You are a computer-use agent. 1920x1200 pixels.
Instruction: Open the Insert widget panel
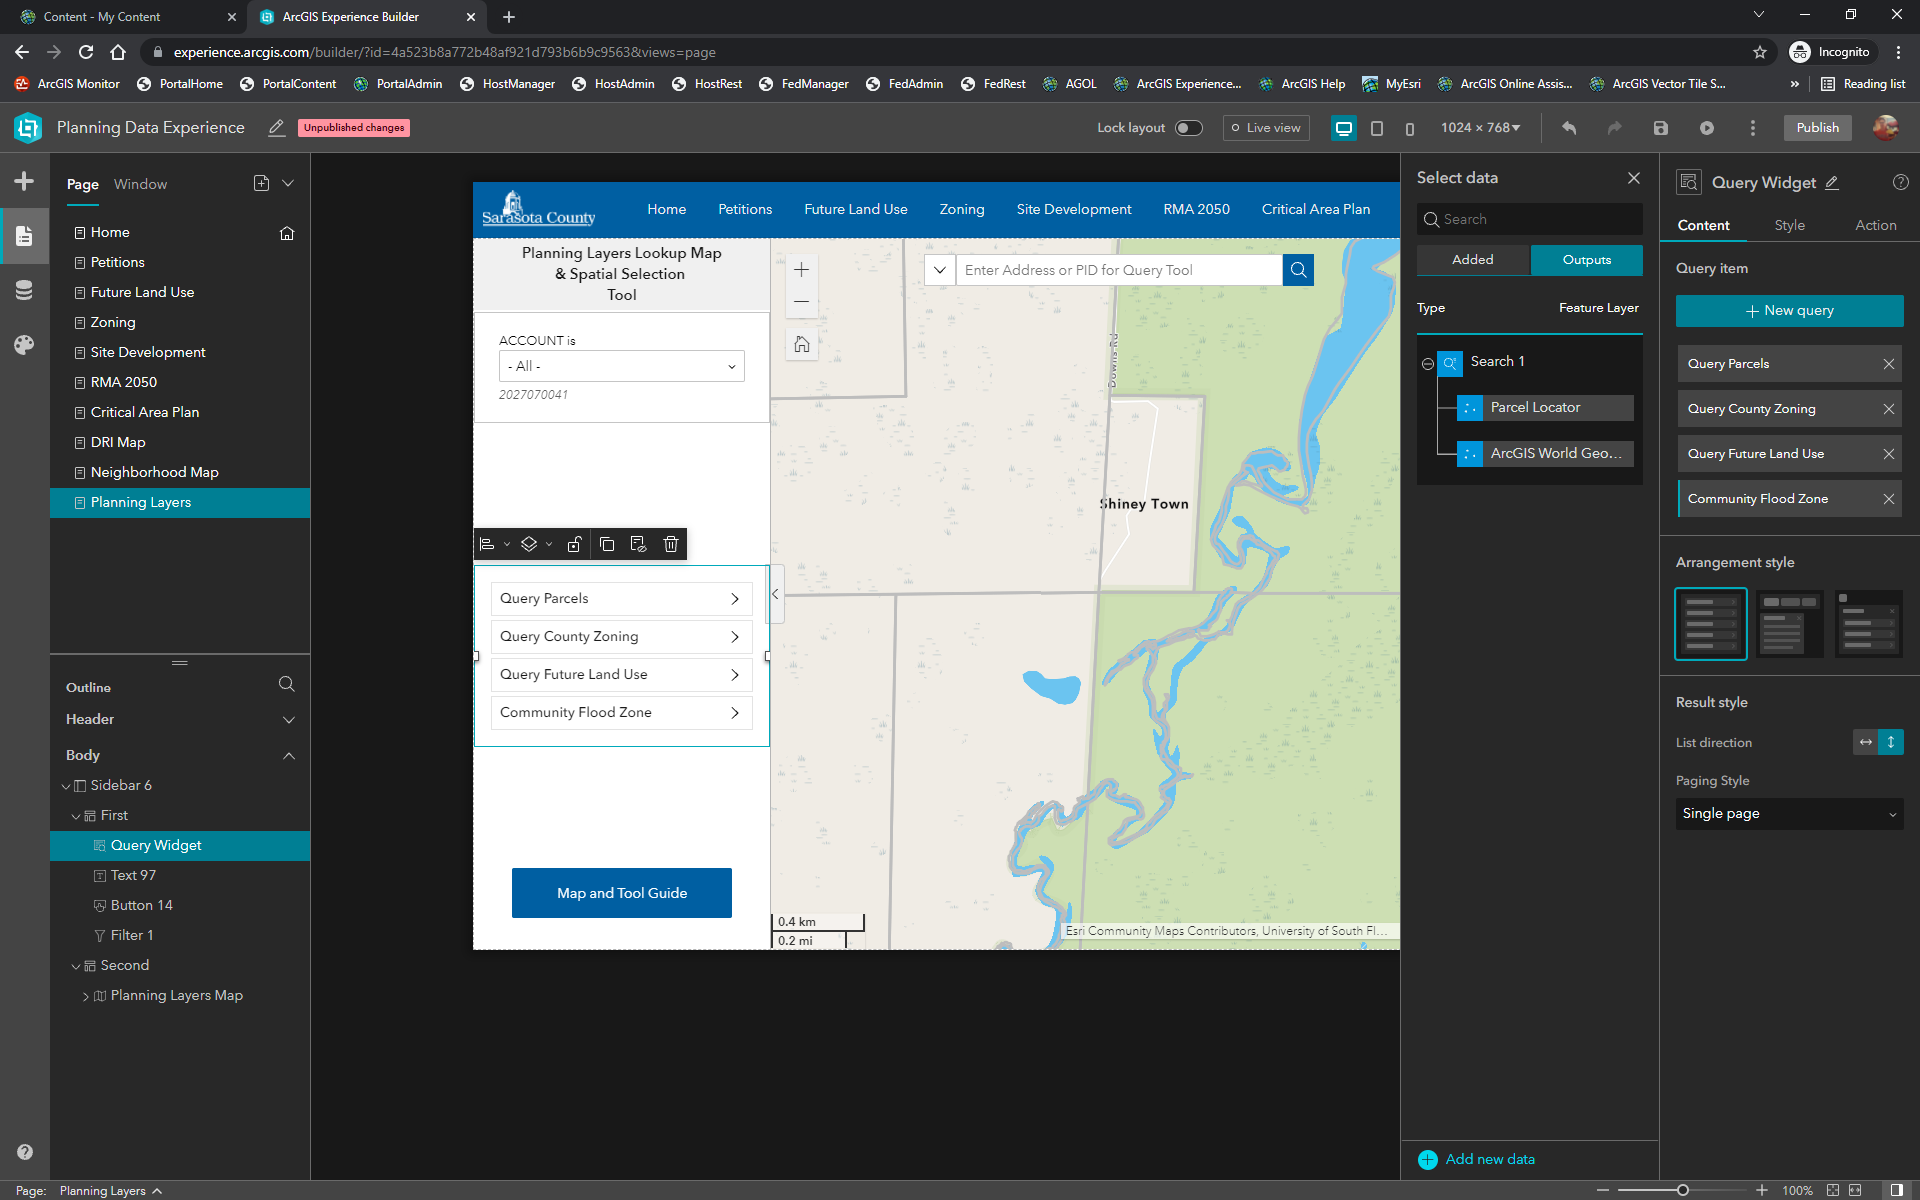[24, 181]
